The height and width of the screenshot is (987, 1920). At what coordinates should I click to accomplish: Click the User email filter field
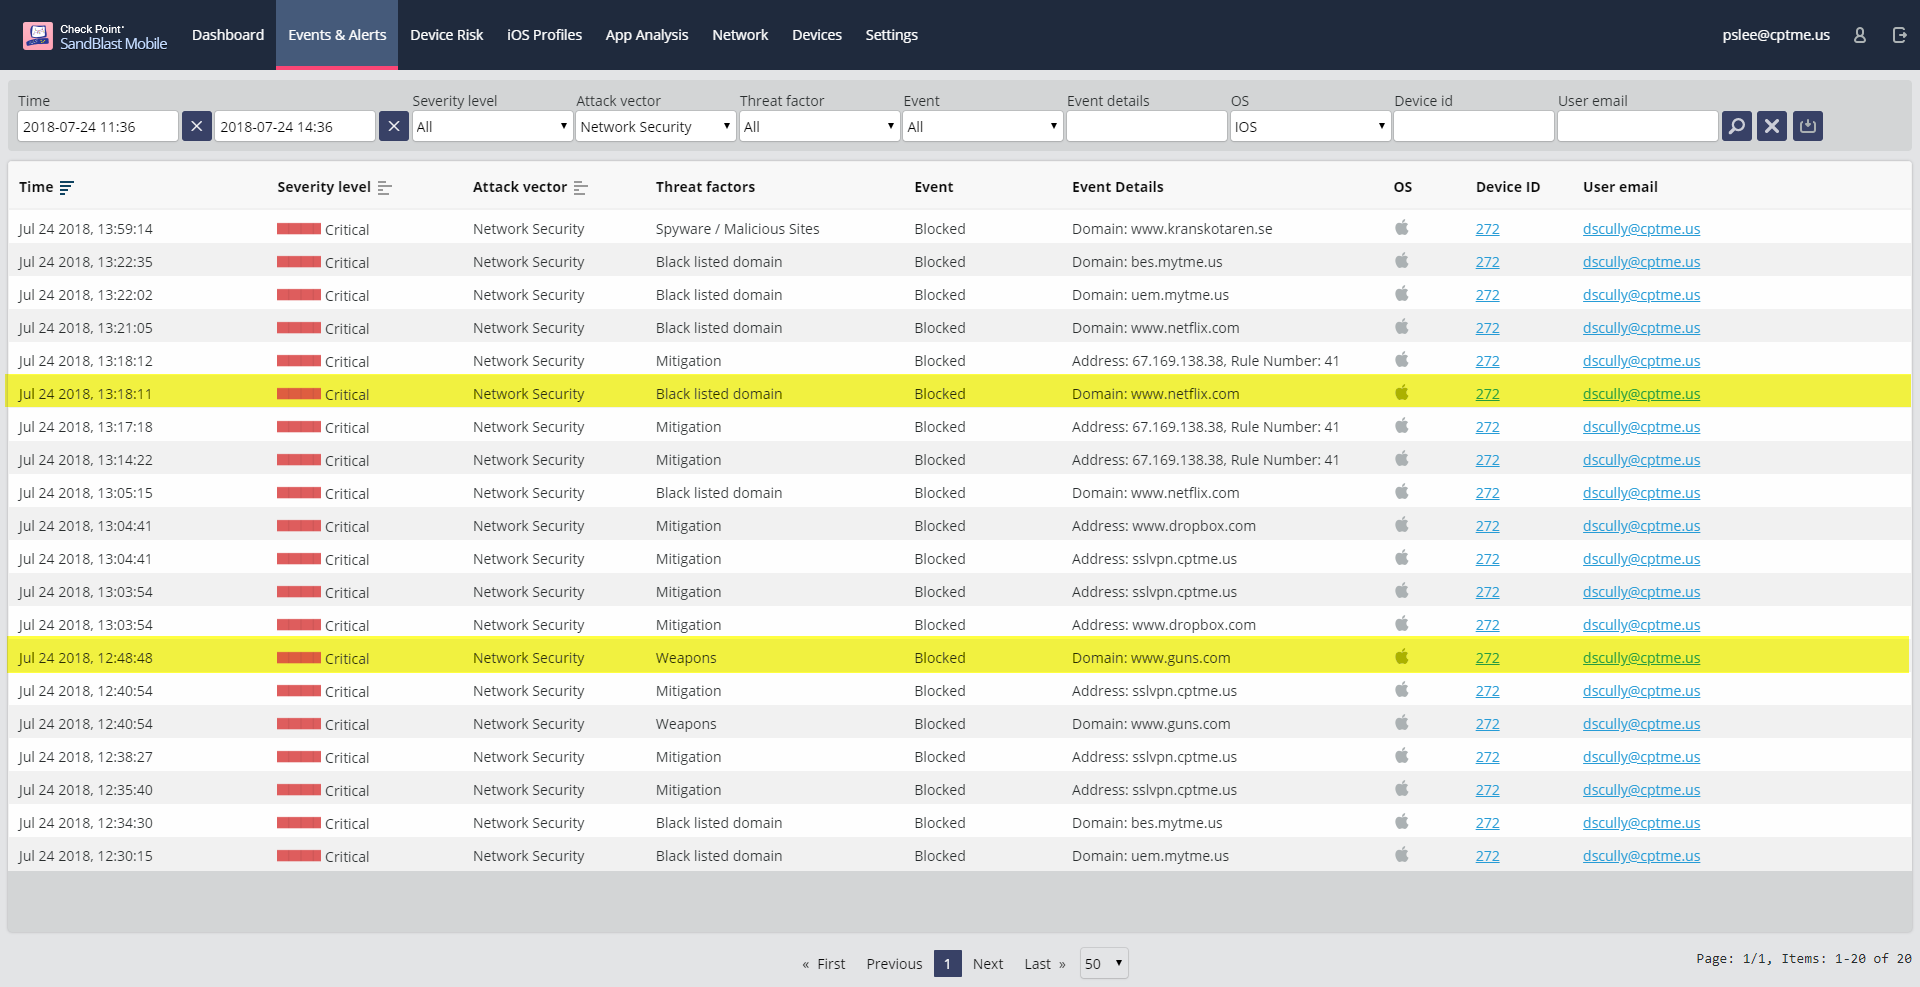click(x=1638, y=126)
